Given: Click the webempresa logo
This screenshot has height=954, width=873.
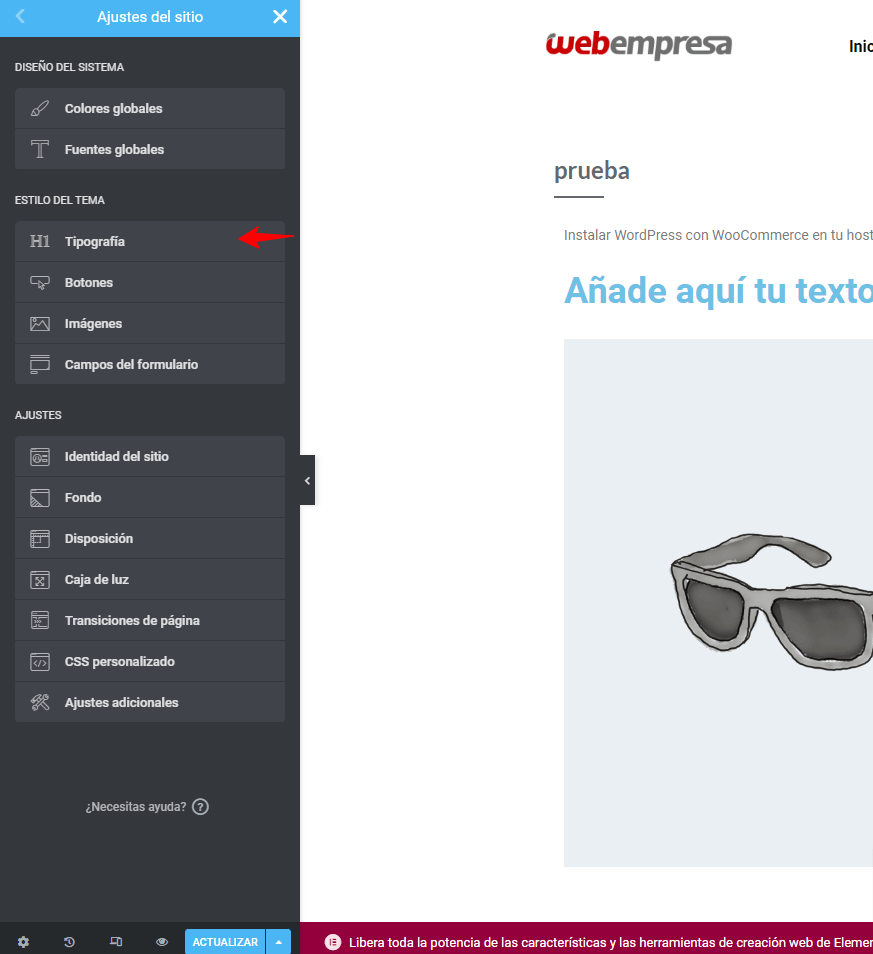Looking at the screenshot, I should (x=639, y=45).
